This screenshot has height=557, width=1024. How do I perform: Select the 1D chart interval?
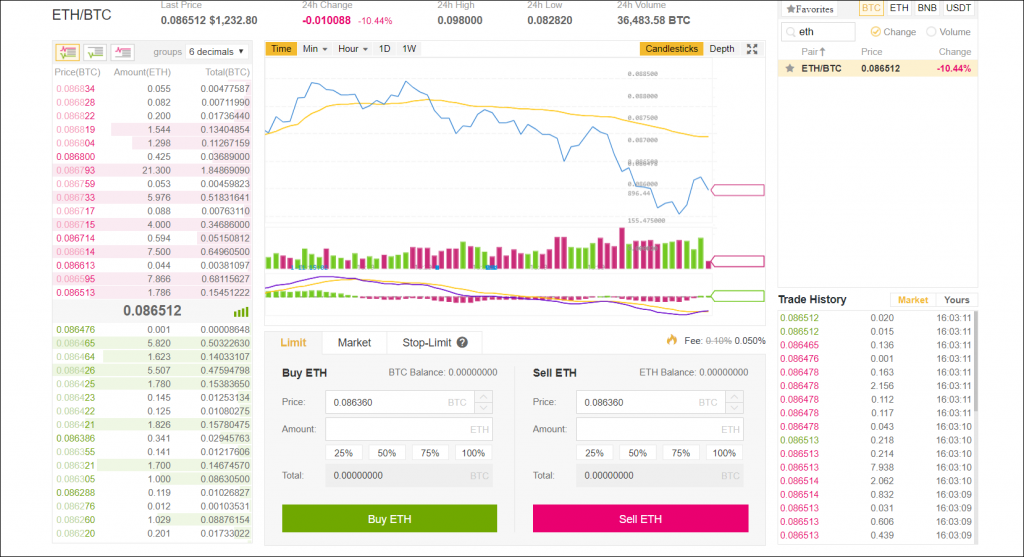(385, 49)
